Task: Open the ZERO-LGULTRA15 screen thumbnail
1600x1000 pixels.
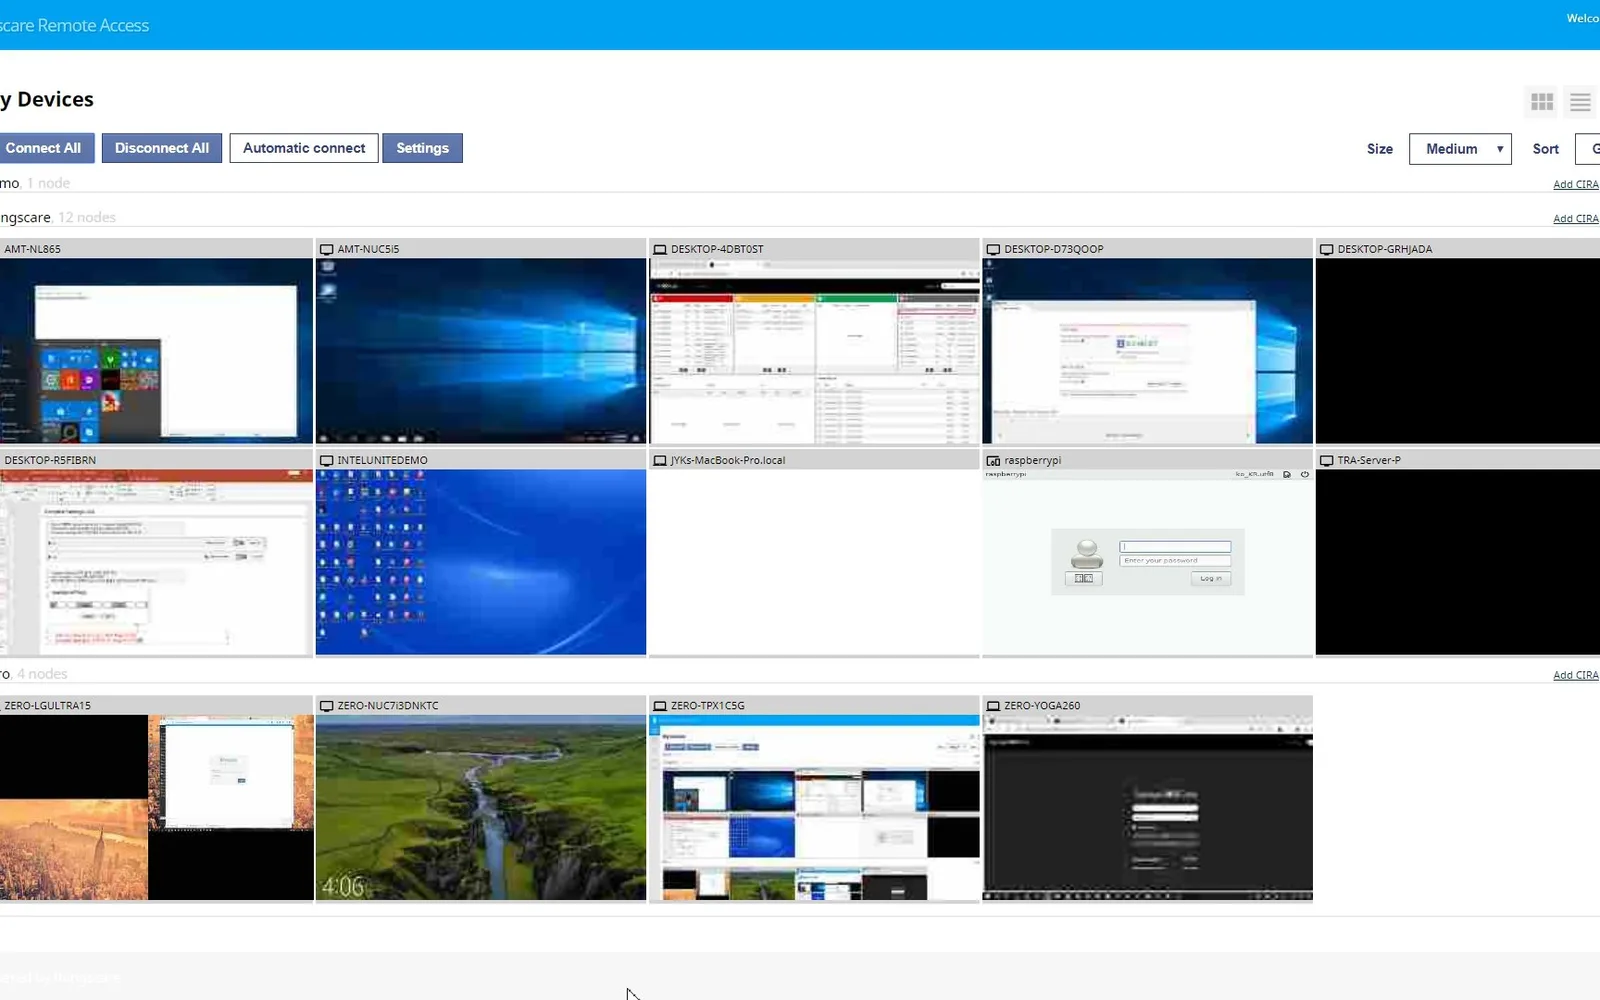Action: (x=156, y=807)
